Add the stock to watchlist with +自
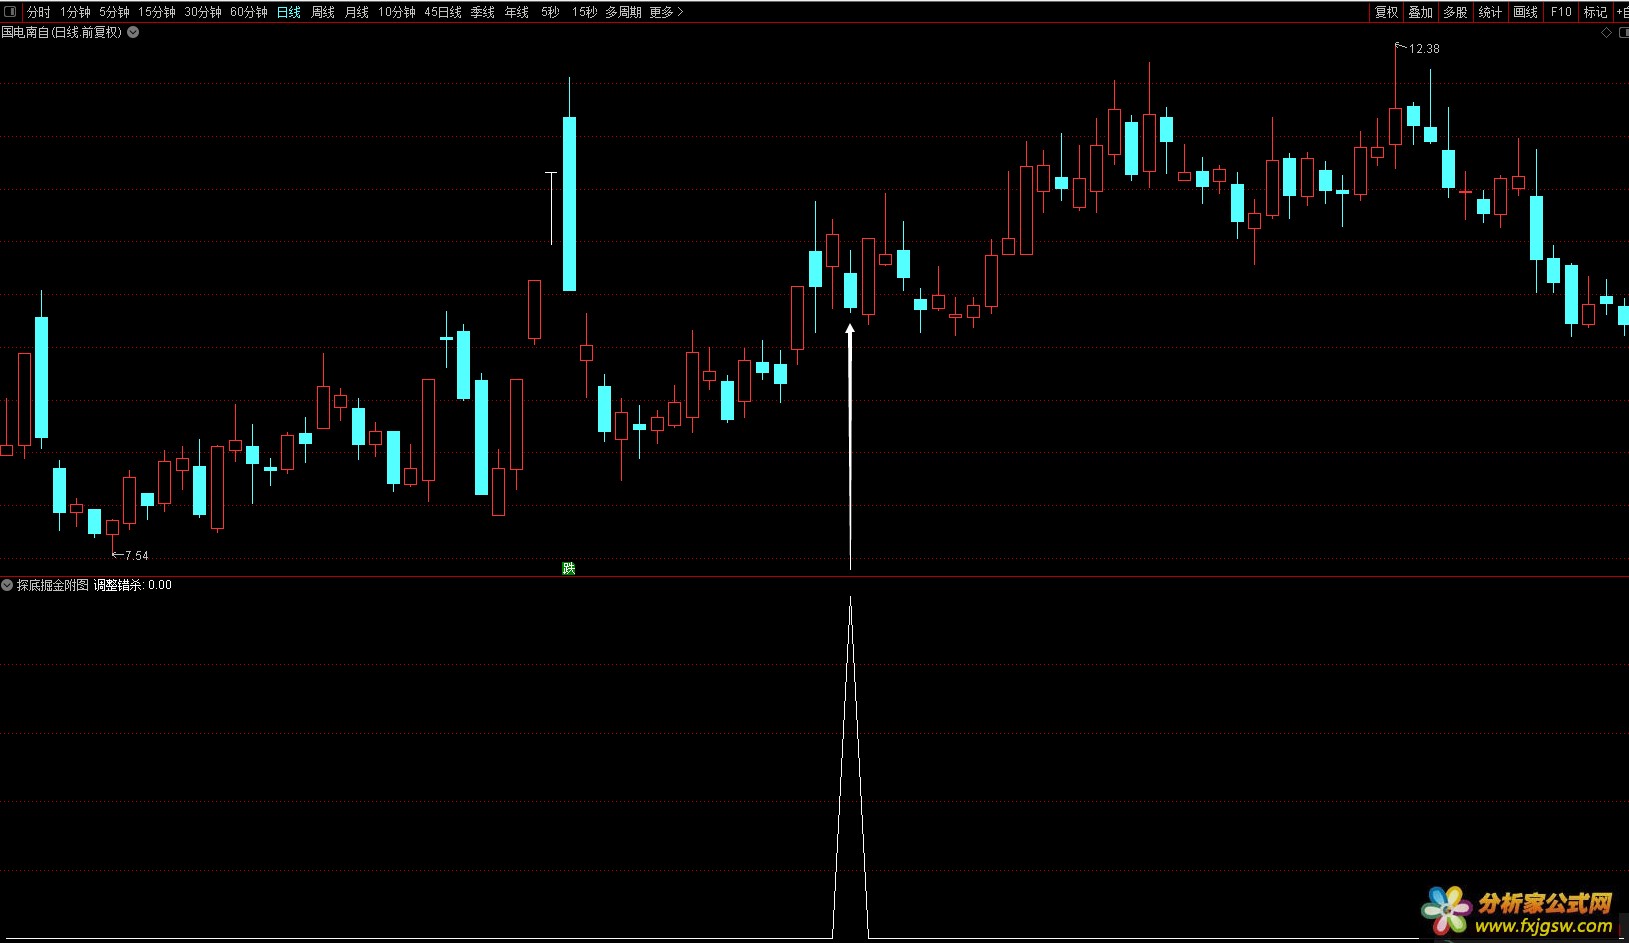 coord(1622,12)
